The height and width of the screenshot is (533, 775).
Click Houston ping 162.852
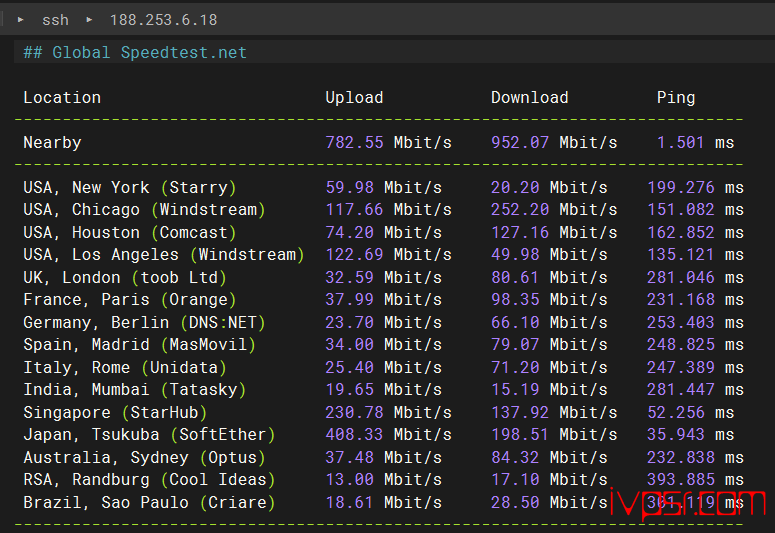point(681,232)
